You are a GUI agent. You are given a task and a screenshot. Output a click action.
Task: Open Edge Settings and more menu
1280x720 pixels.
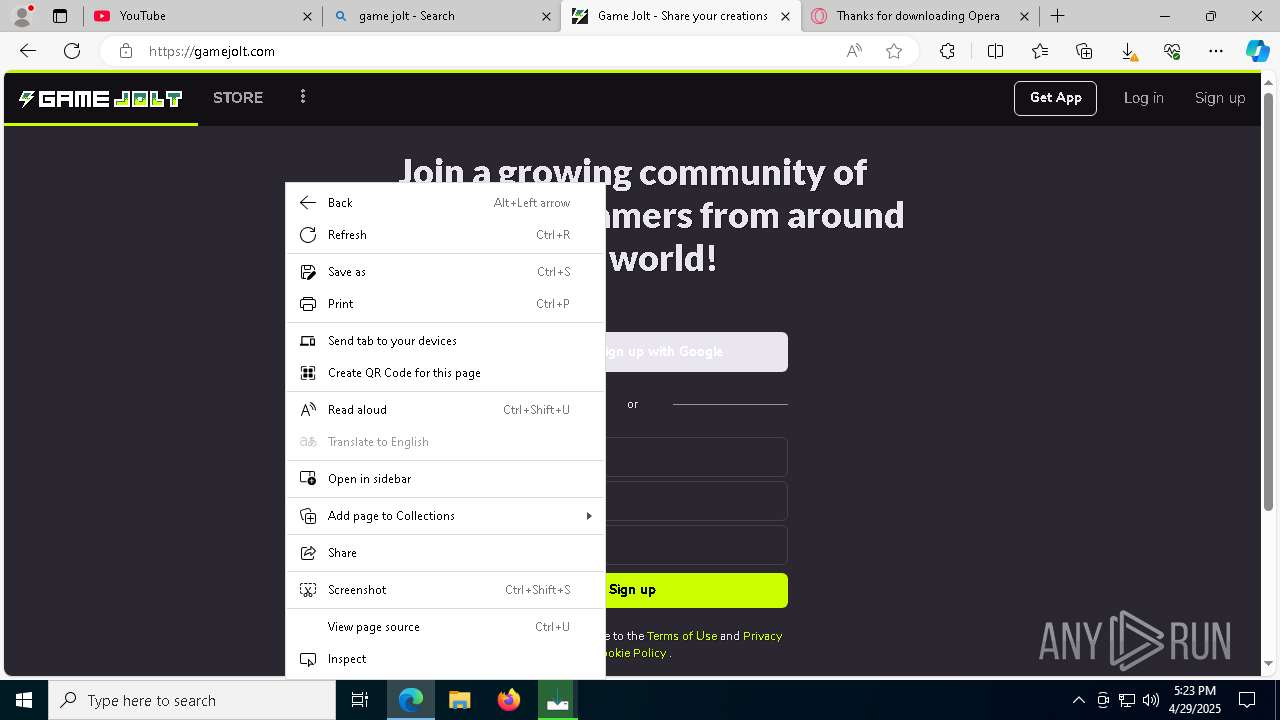click(1216, 51)
